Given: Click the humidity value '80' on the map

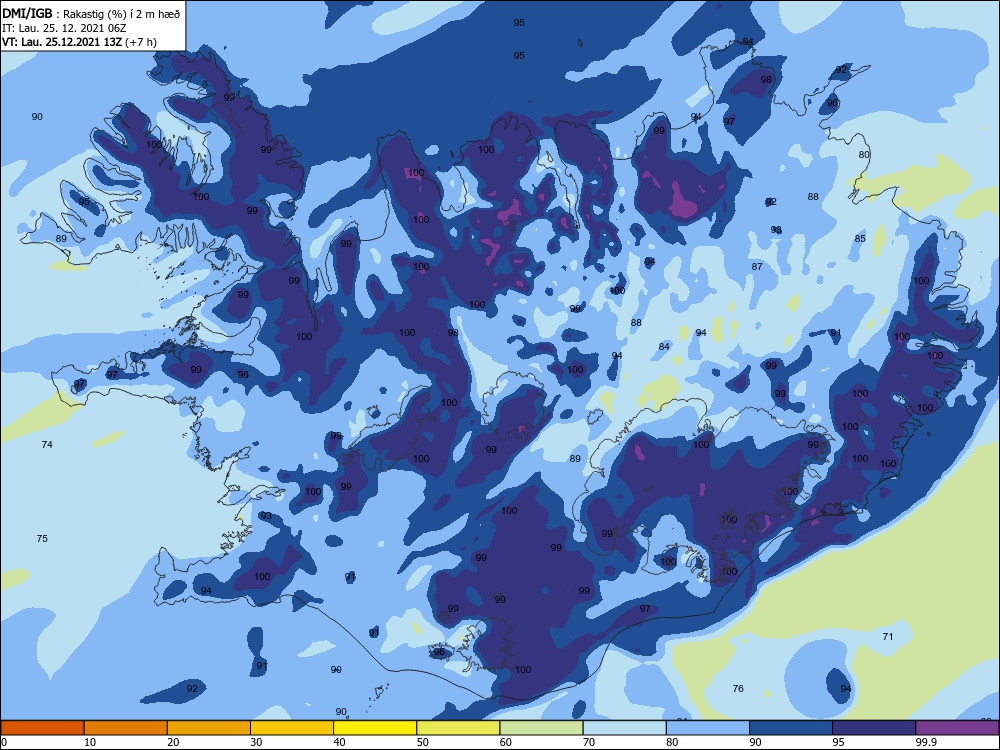Looking at the screenshot, I should point(864,154).
